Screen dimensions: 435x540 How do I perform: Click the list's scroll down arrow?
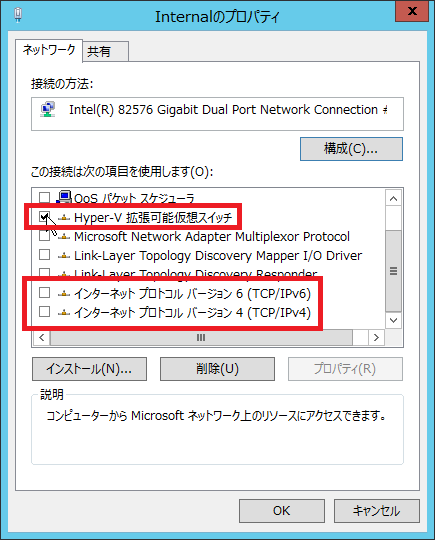click(x=393, y=320)
